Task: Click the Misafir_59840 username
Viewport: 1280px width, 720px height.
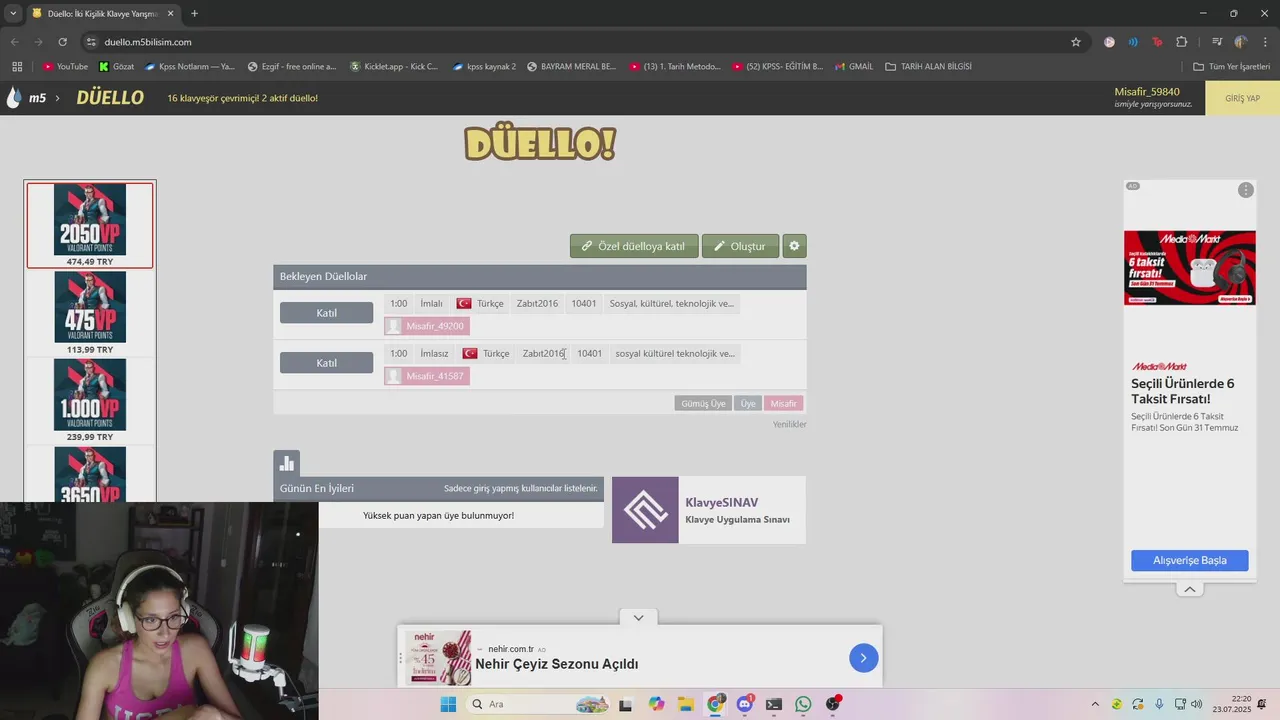Action: (x=1147, y=92)
